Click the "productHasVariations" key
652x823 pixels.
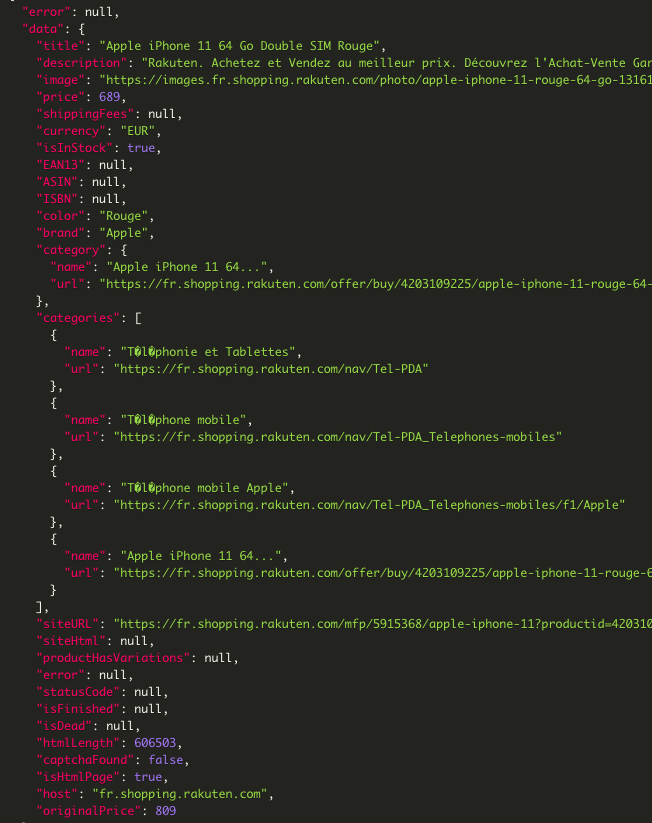(x=113, y=658)
